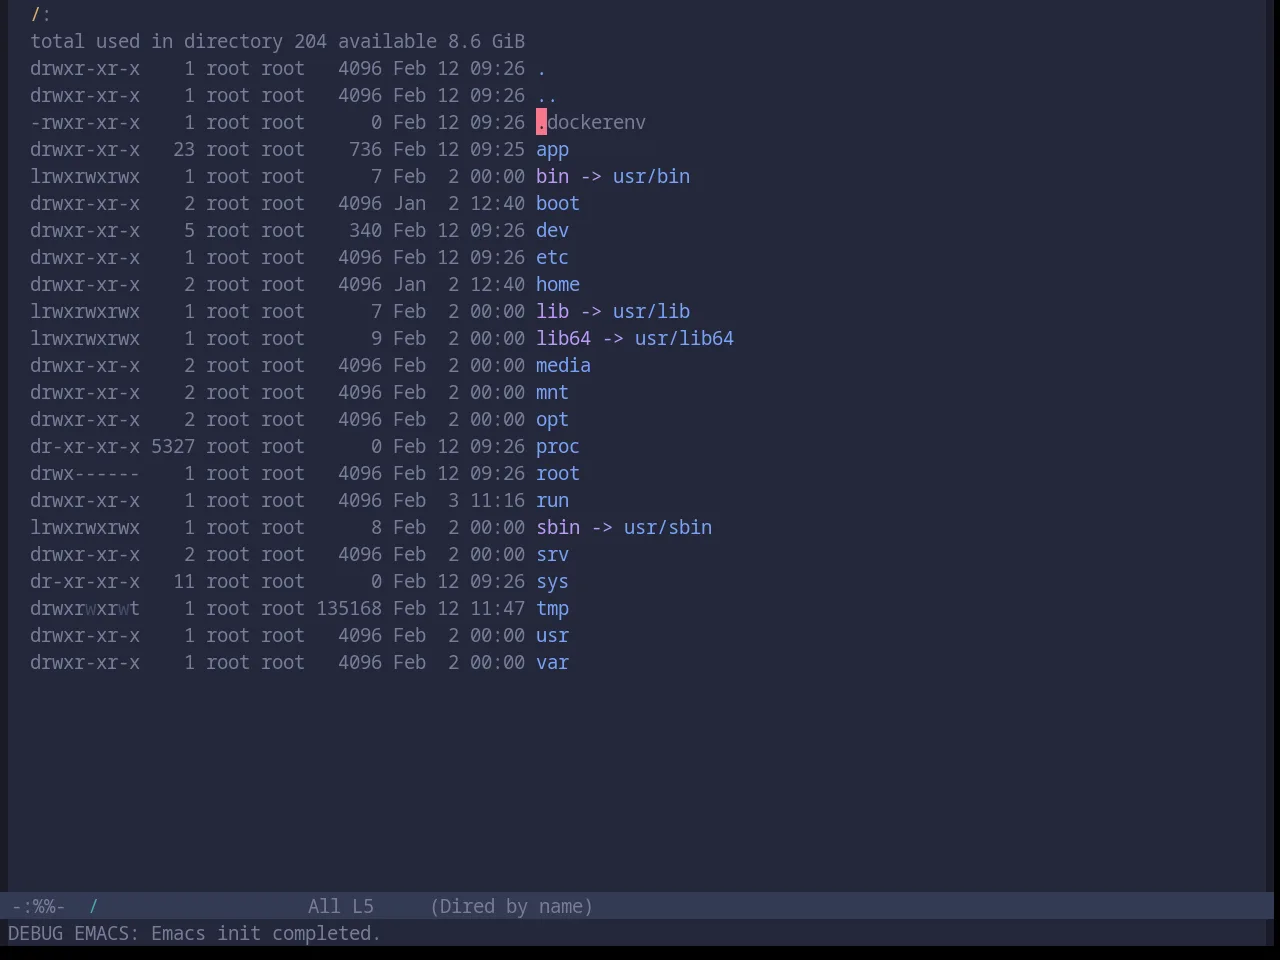This screenshot has width=1280, height=960.
Task: Click link count 5327 in proc row
Action: (x=173, y=446)
